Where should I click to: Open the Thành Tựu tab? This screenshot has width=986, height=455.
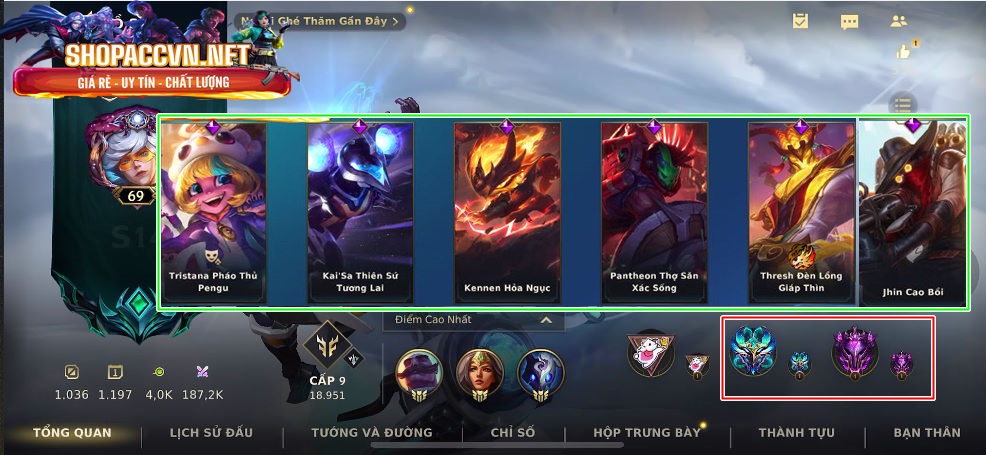797,432
